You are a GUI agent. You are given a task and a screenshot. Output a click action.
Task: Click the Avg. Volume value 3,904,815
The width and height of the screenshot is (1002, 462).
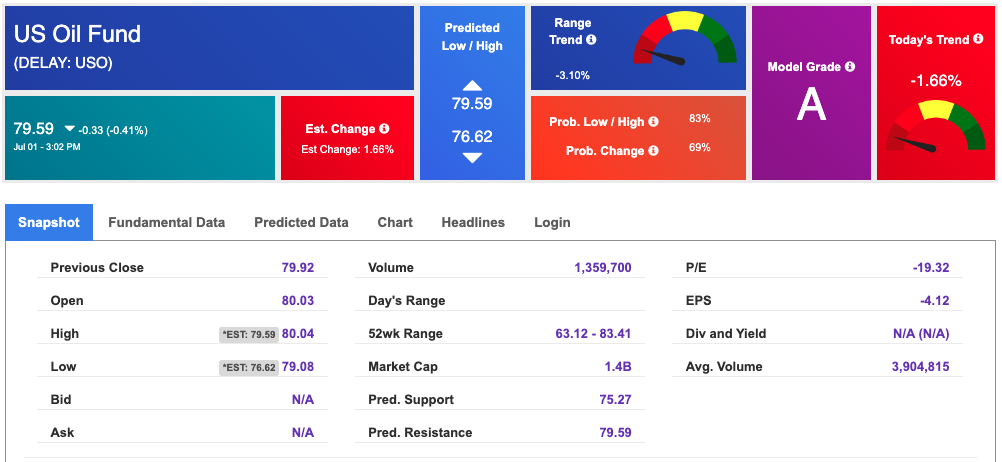(921, 367)
